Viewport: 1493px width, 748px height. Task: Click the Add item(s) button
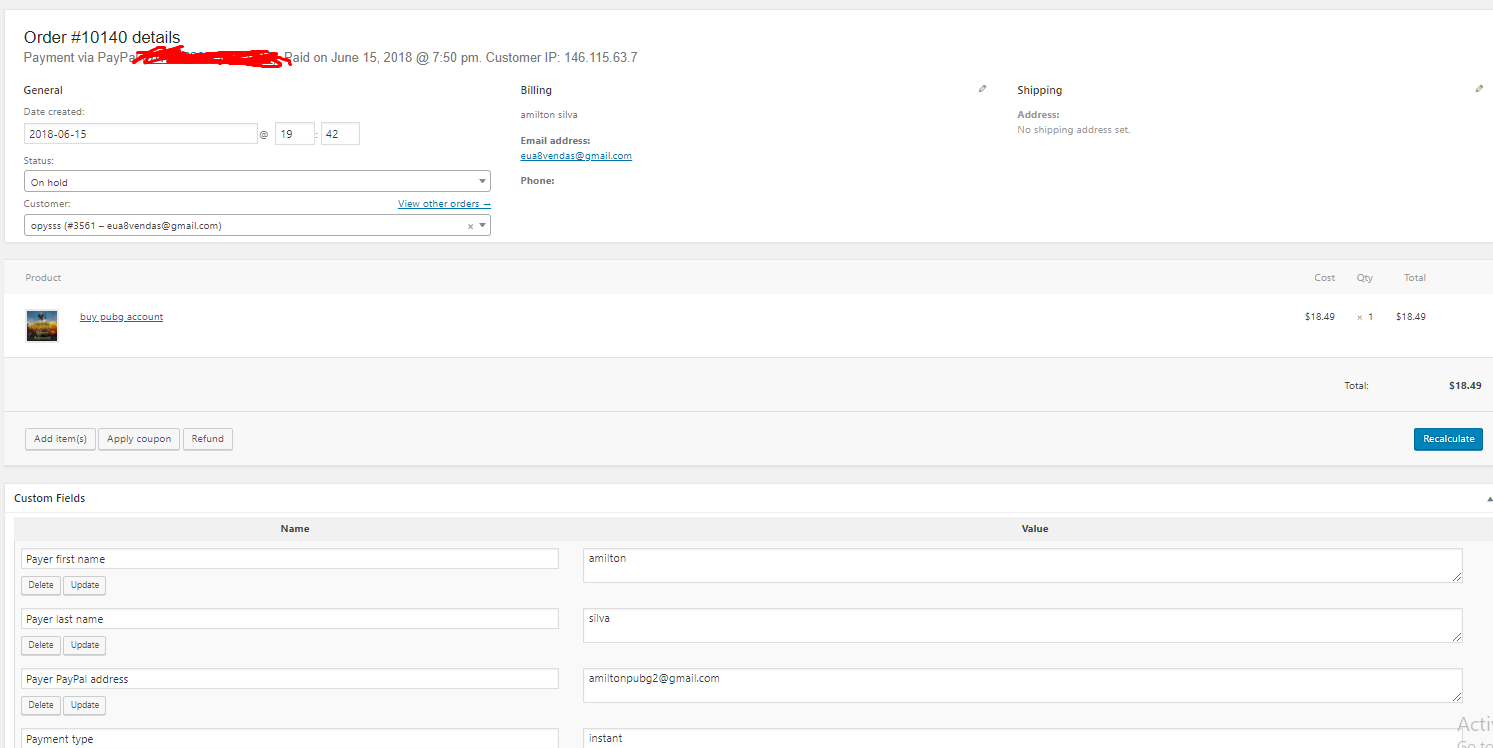coord(60,439)
